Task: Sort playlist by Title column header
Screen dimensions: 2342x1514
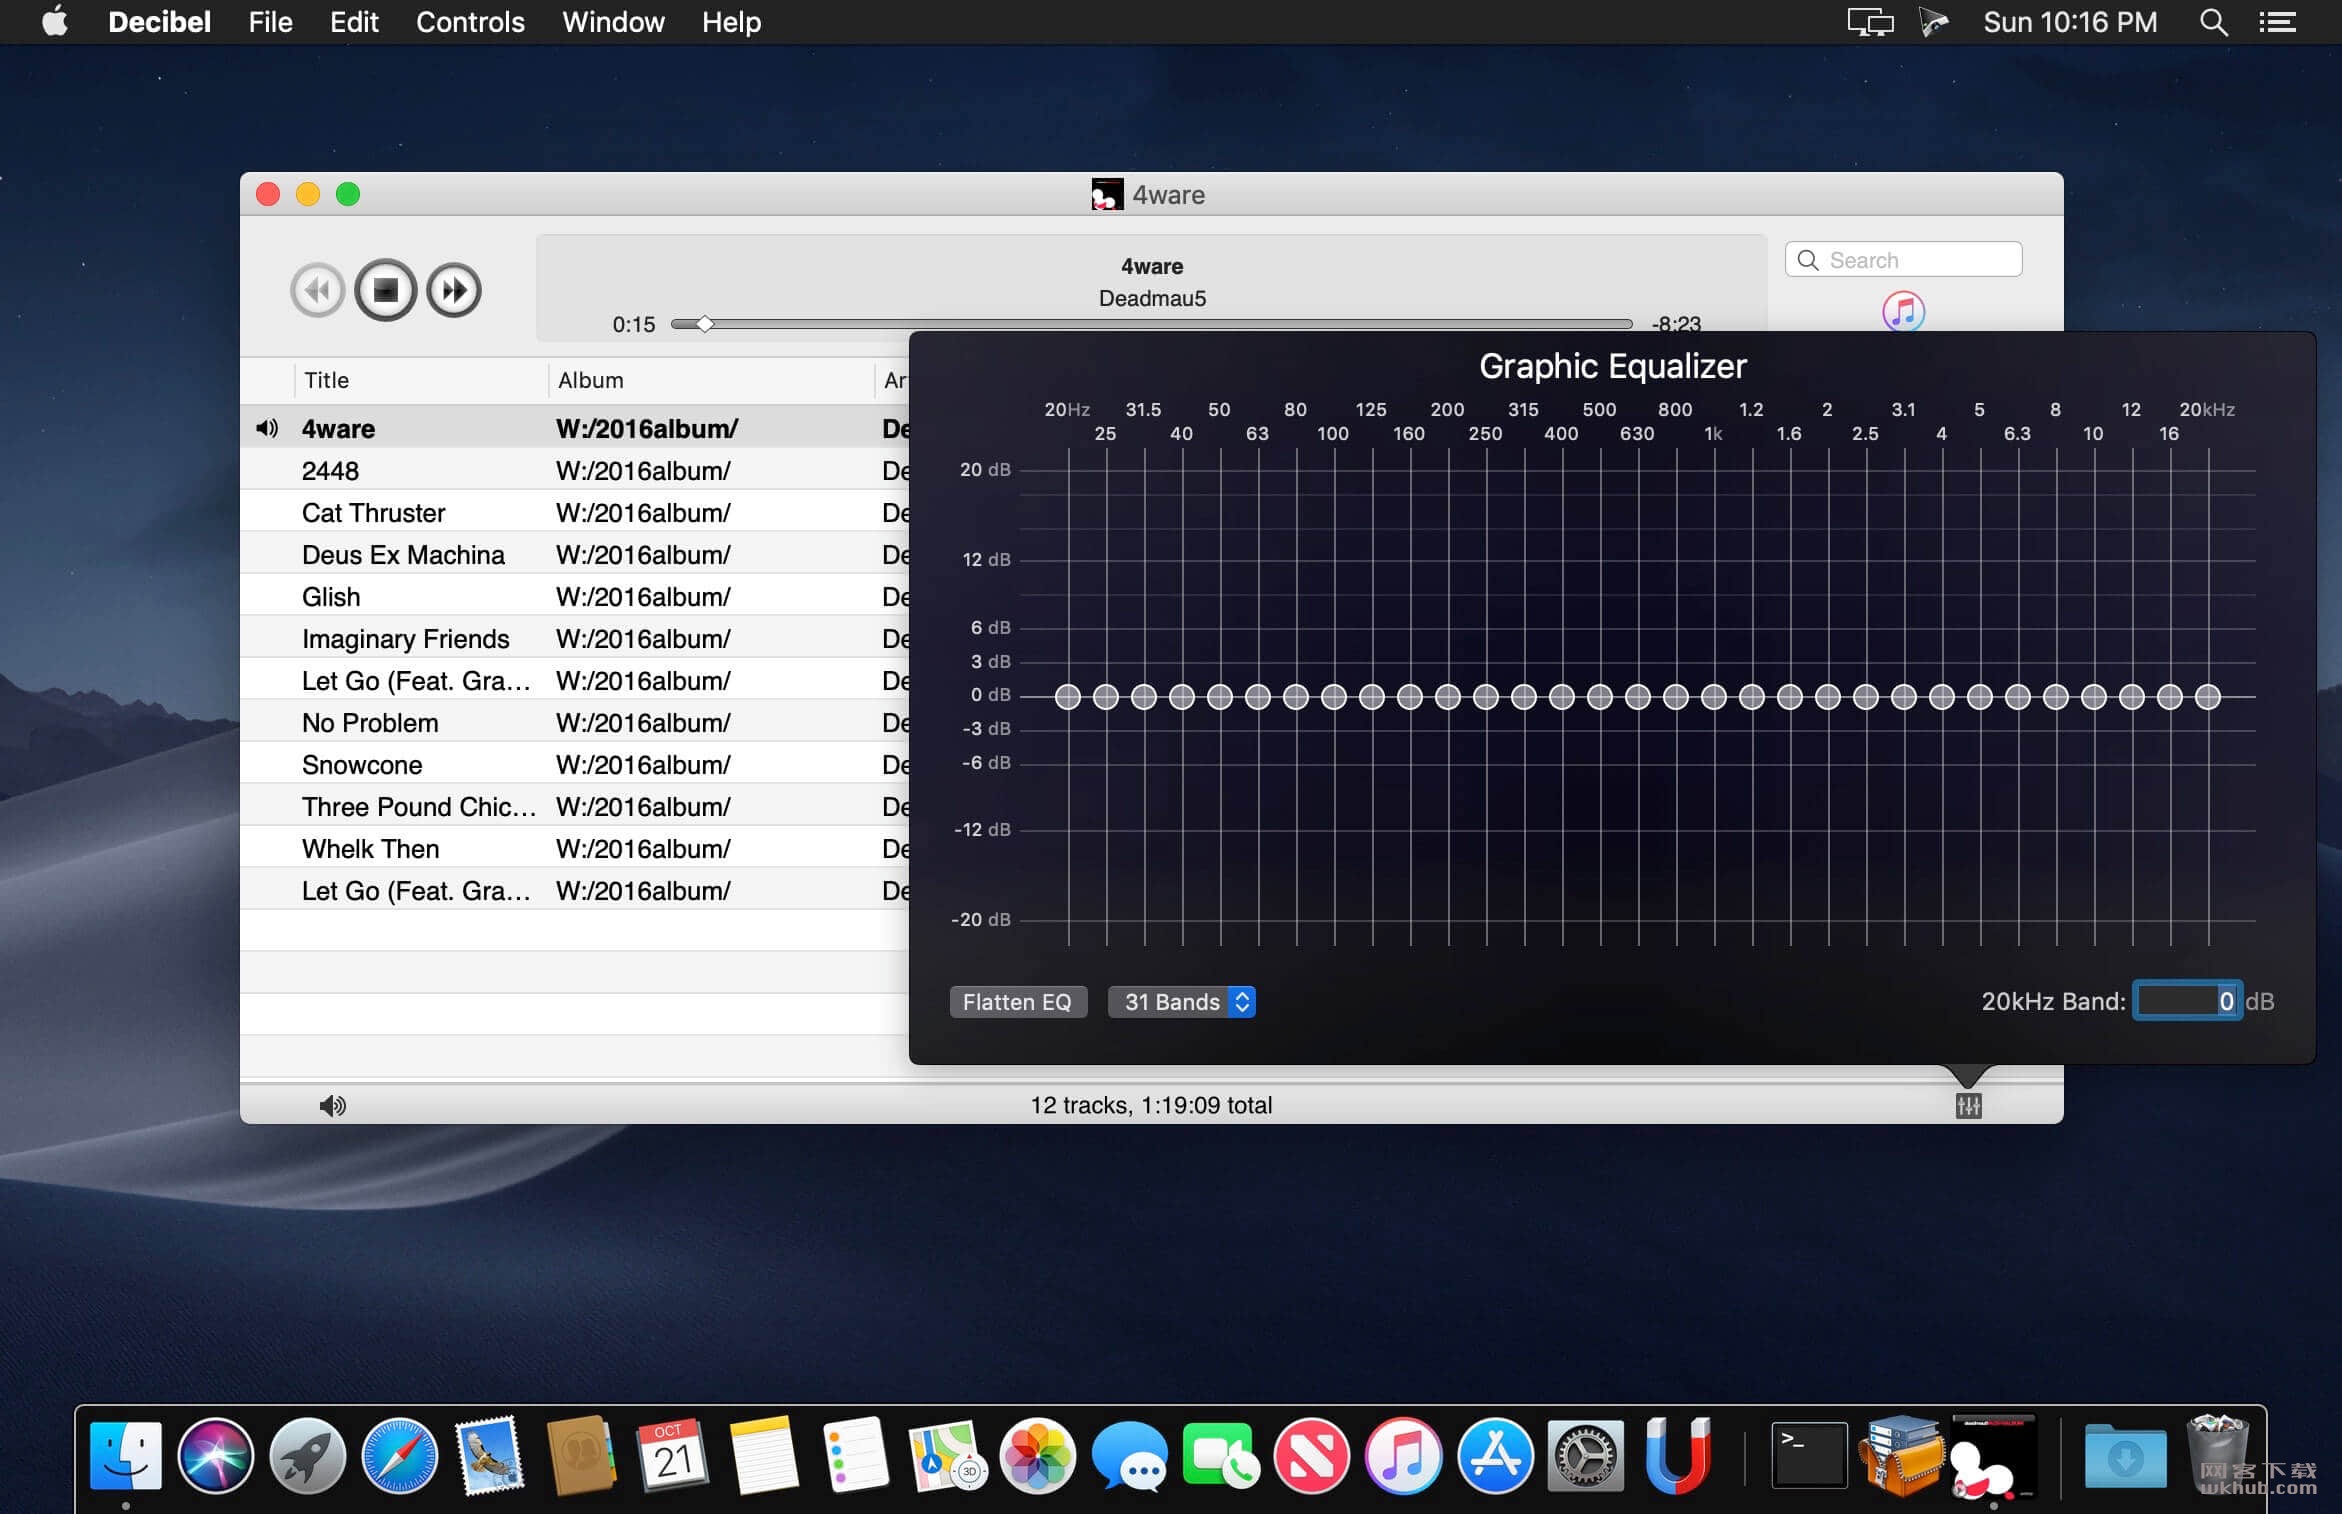Action: [420, 380]
